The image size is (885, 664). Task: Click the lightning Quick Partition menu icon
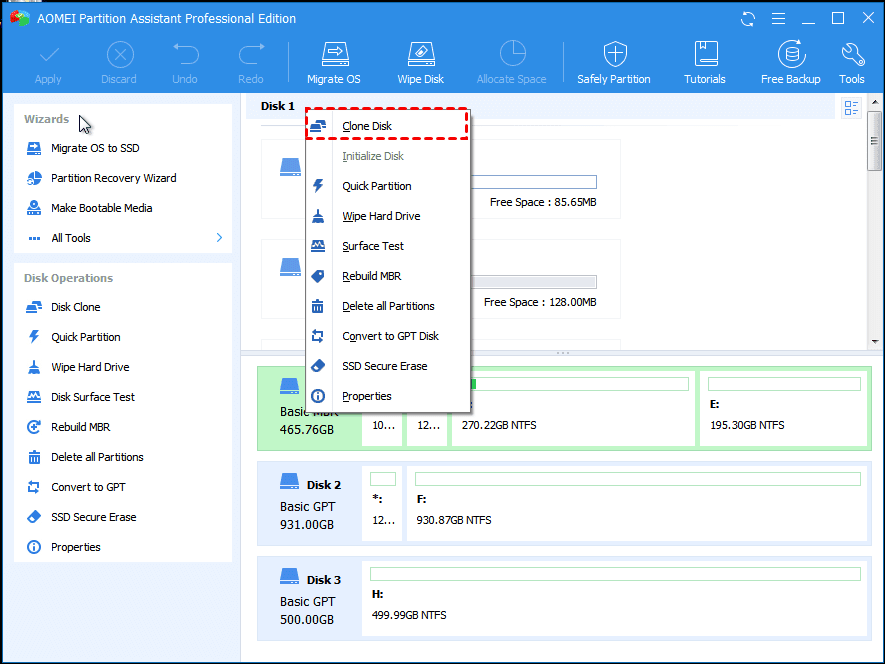(318, 186)
